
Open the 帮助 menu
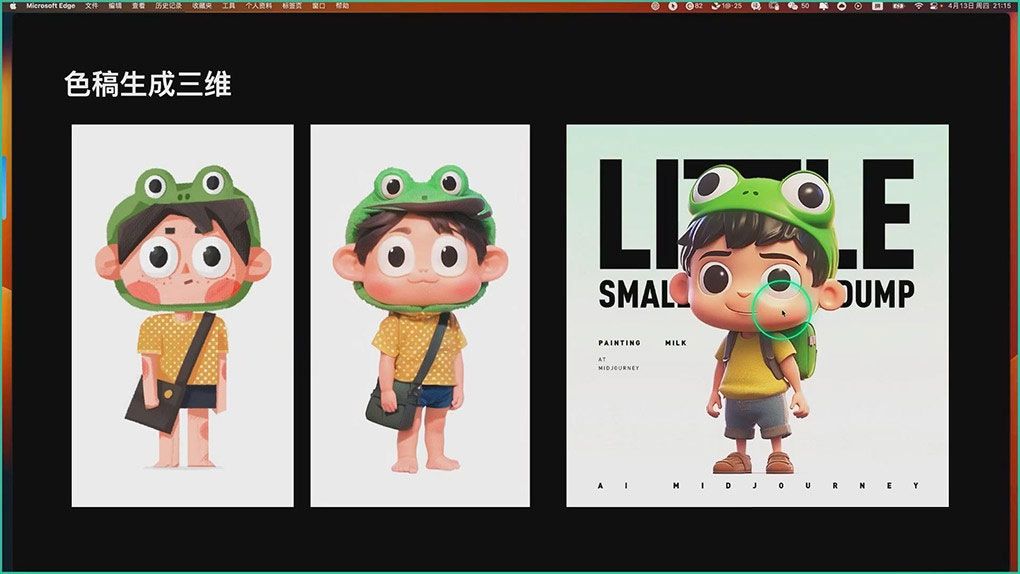[x=343, y=5]
